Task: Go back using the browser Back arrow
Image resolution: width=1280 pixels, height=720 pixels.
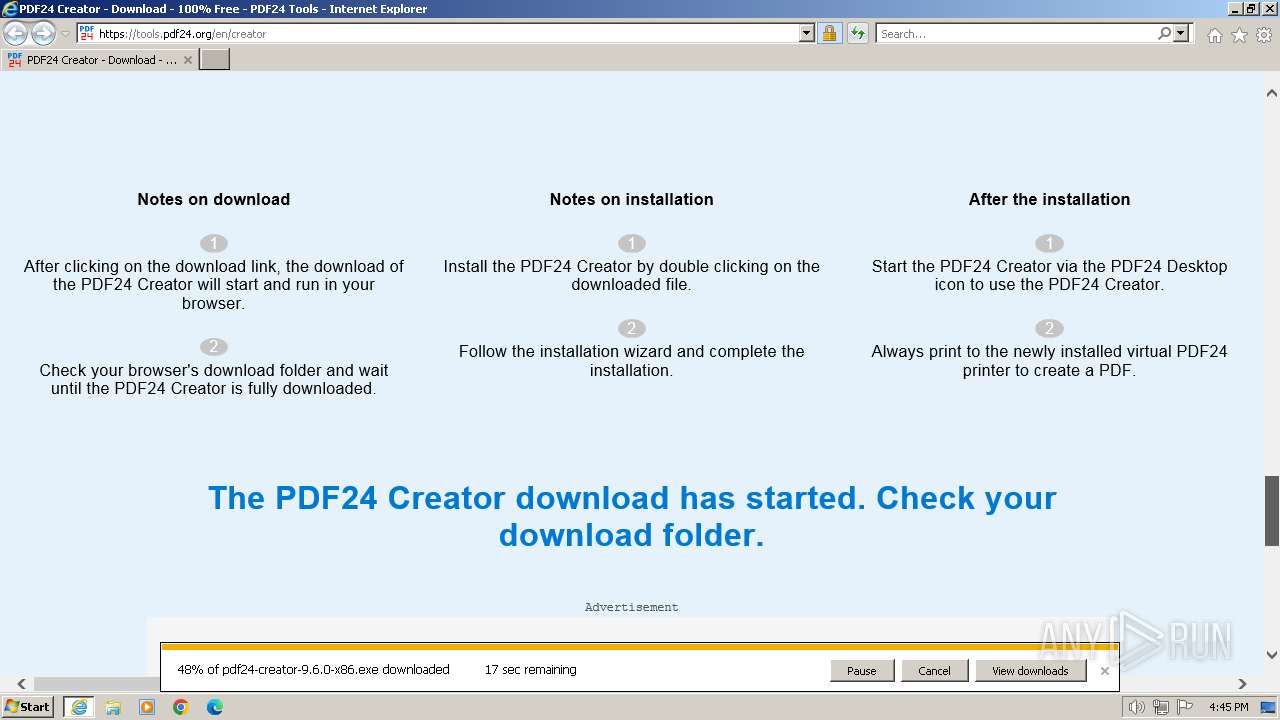Action: click(x=16, y=34)
